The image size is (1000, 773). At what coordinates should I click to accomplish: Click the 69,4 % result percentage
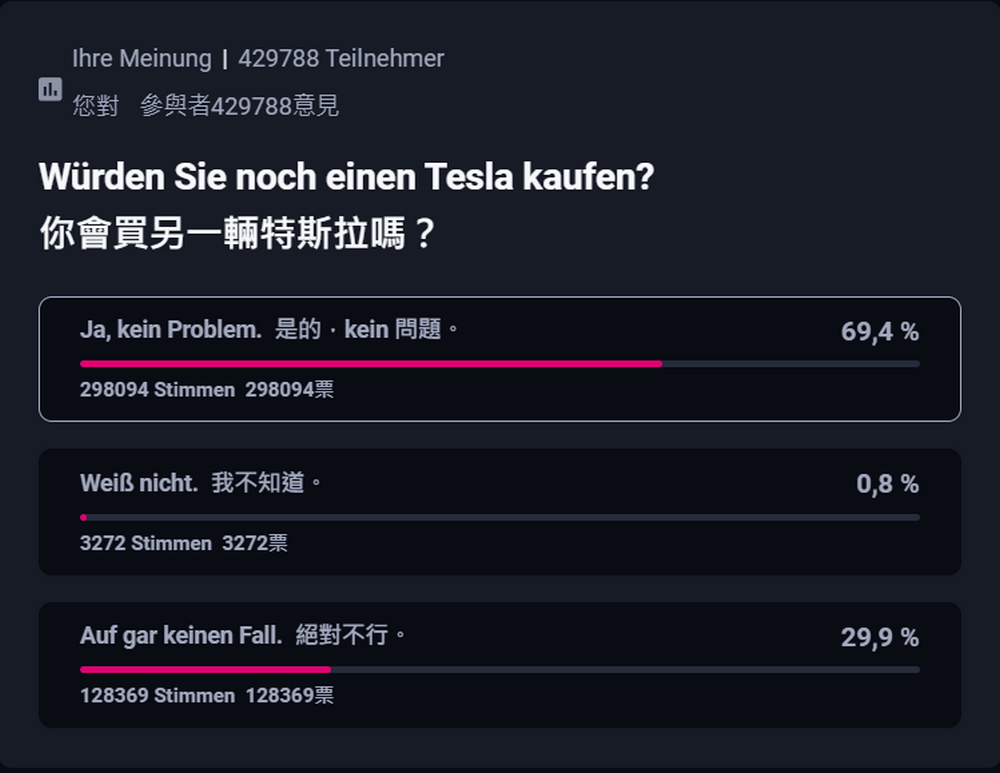pos(879,332)
